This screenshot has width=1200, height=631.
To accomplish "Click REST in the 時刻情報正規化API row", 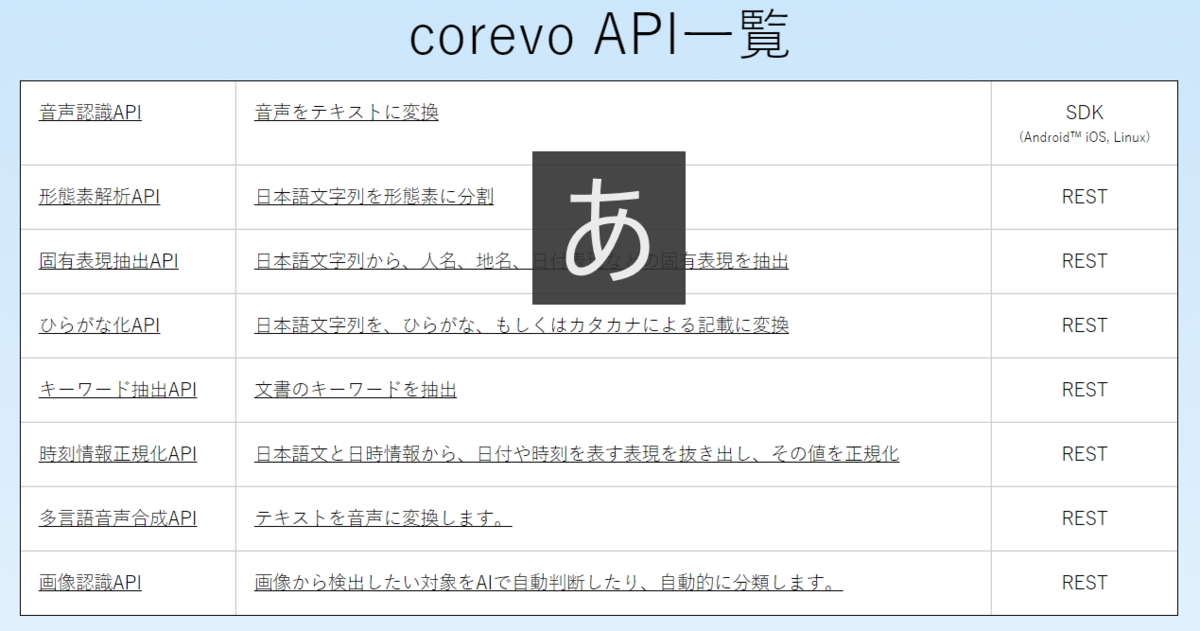I will (1084, 454).
